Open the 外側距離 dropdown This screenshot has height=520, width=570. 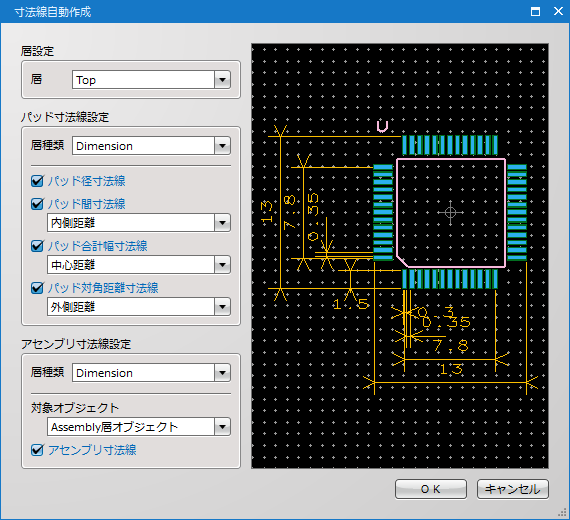(x=139, y=307)
